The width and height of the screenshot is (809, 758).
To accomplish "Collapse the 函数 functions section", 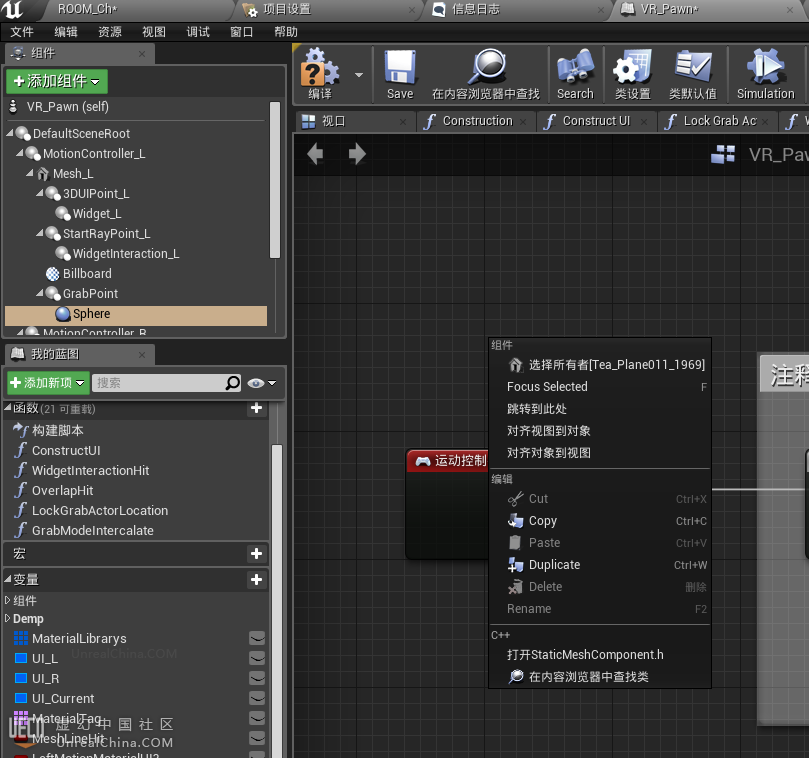I will click(x=8, y=408).
